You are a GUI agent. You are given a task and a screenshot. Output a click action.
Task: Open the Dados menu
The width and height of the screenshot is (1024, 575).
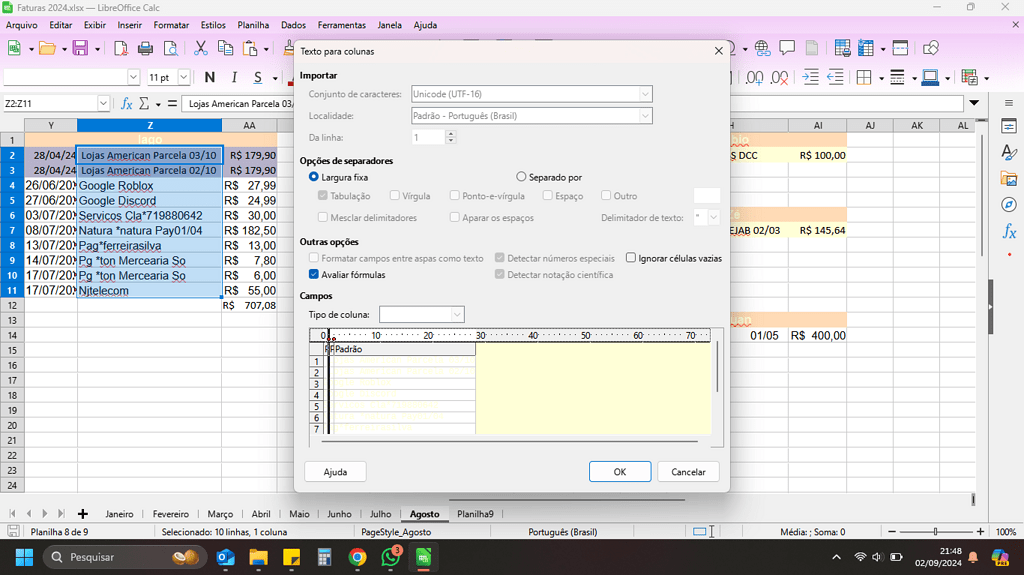point(293,25)
